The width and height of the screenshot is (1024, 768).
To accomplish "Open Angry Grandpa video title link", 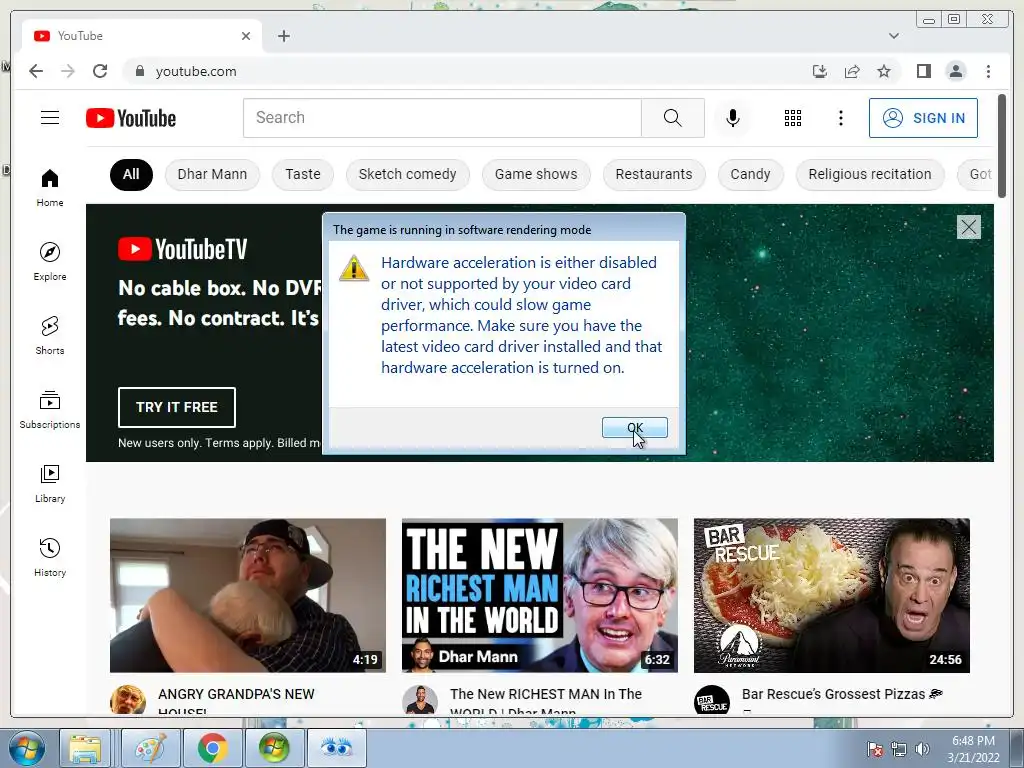I will click(x=236, y=699).
